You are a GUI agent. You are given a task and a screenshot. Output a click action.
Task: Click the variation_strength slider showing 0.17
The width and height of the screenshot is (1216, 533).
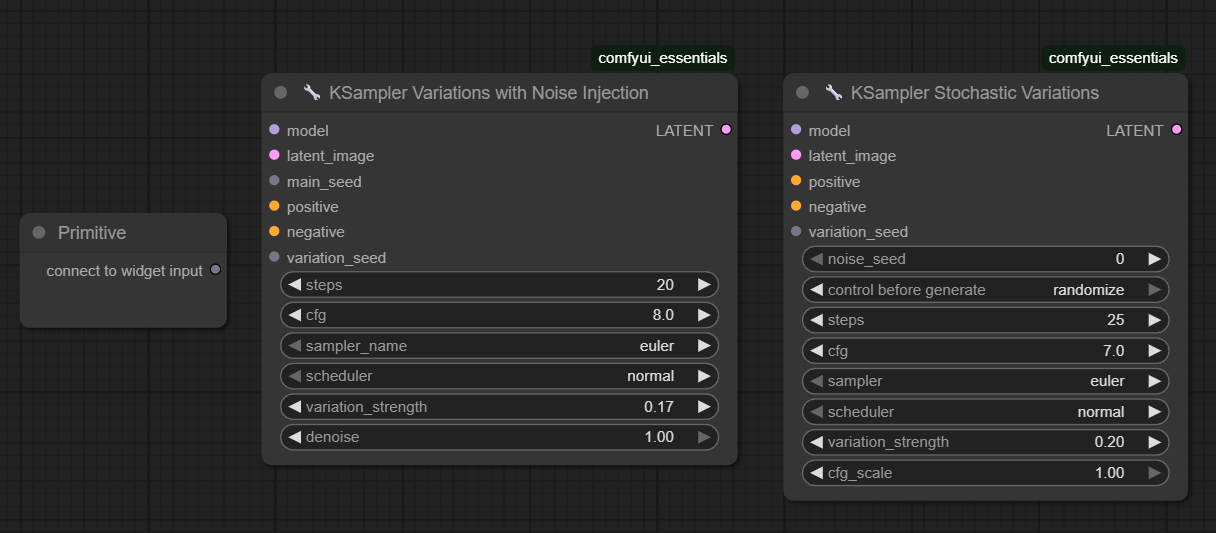pos(499,407)
